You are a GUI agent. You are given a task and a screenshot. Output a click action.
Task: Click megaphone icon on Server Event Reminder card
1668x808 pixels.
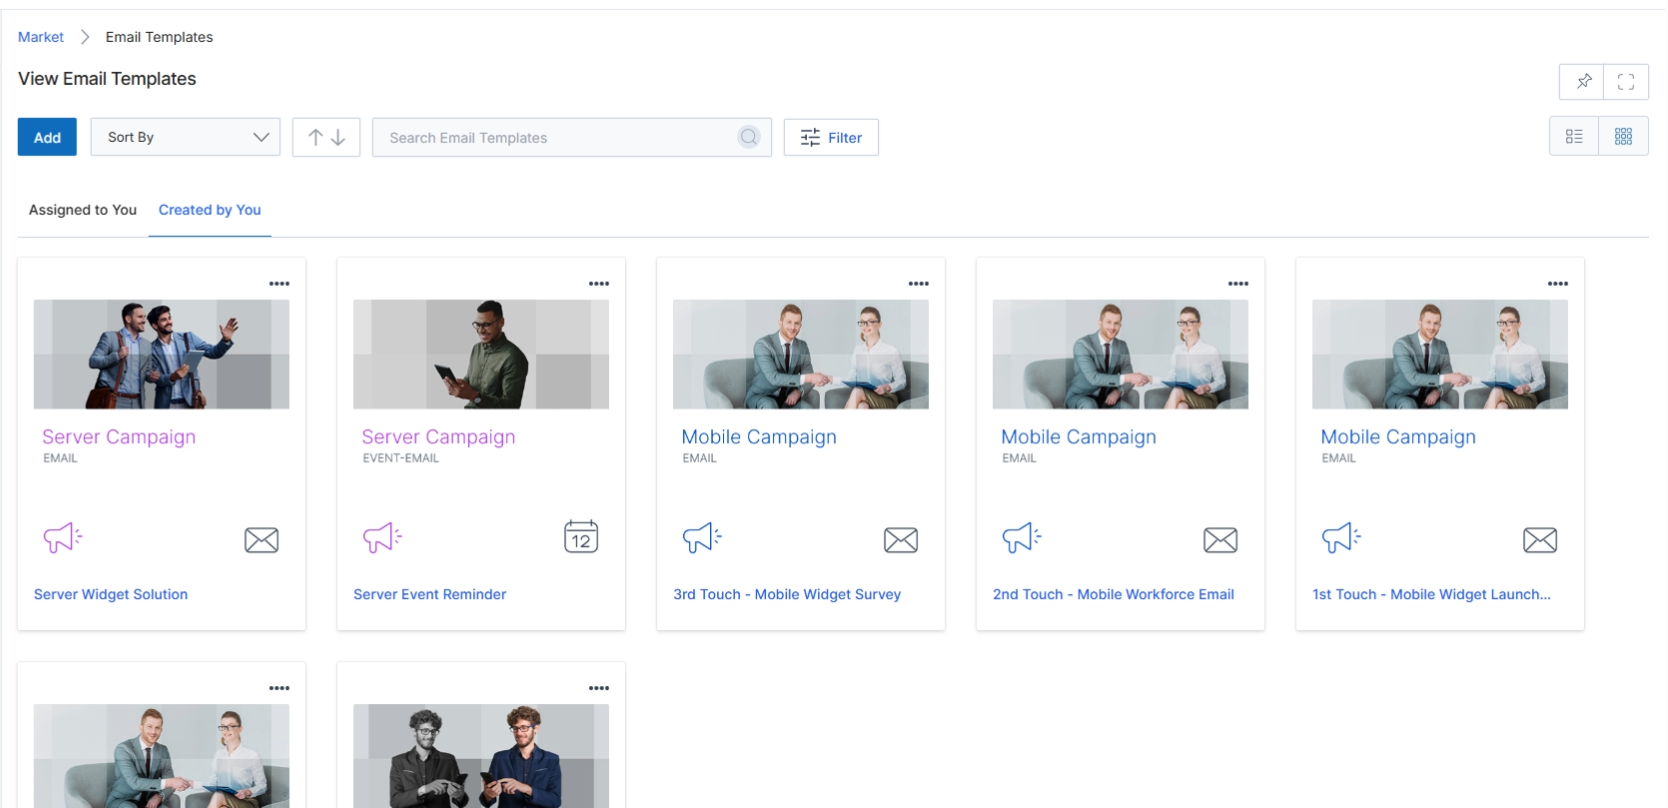pyautogui.click(x=382, y=537)
